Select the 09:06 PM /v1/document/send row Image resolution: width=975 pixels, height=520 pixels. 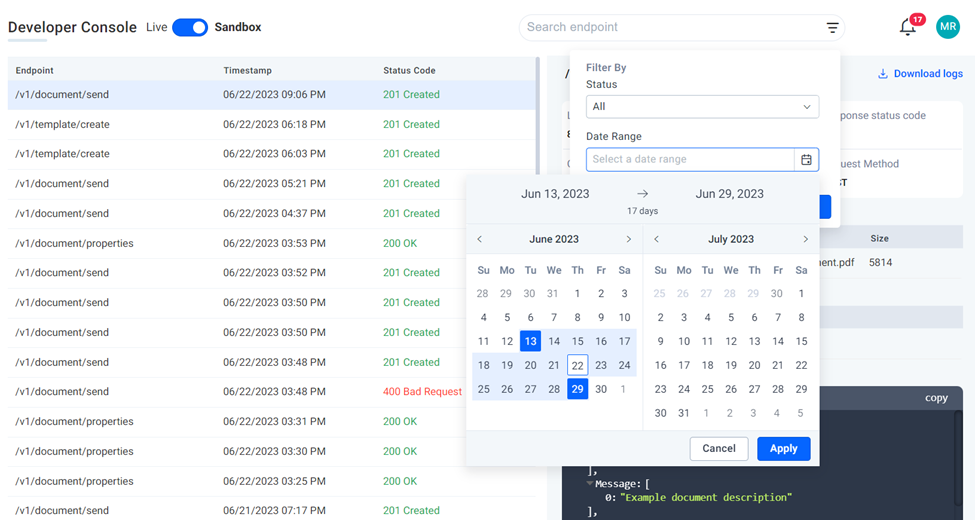(272, 95)
